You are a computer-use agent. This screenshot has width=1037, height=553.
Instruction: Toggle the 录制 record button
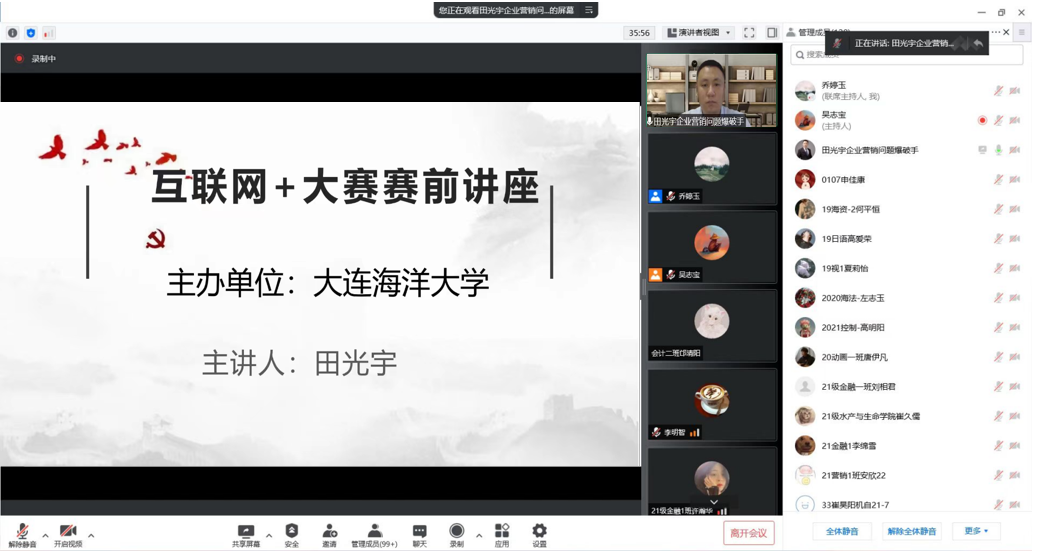[456, 533]
